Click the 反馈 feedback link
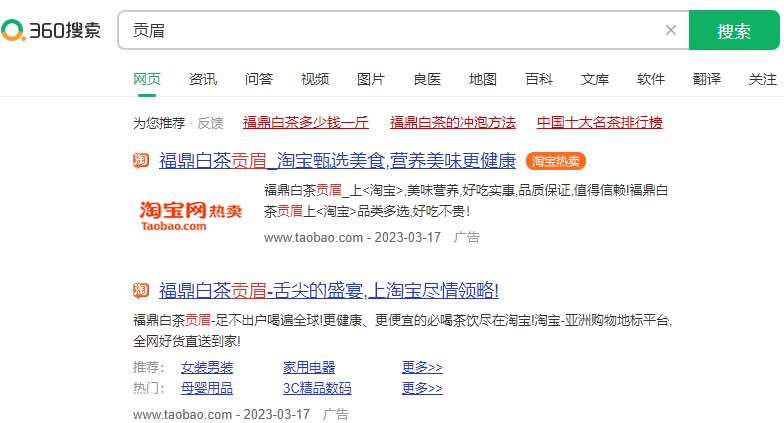The width and height of the screenshot is (784, 423). coord(210,123)
